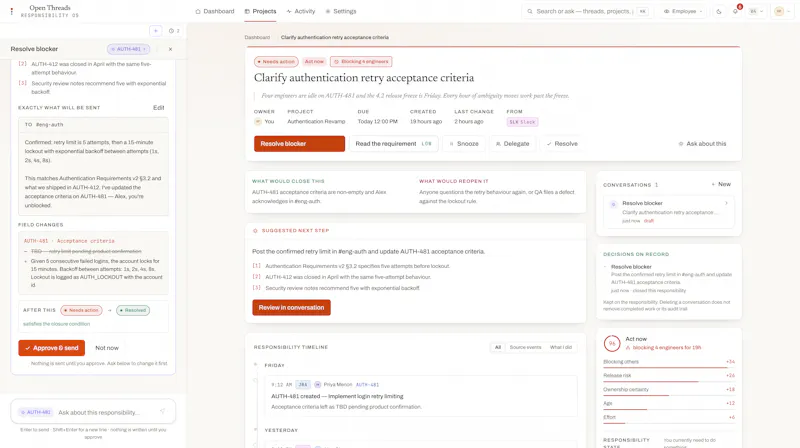Open the user avatar menu
Viewport: 800px width, 448px height.
point(782,11)
